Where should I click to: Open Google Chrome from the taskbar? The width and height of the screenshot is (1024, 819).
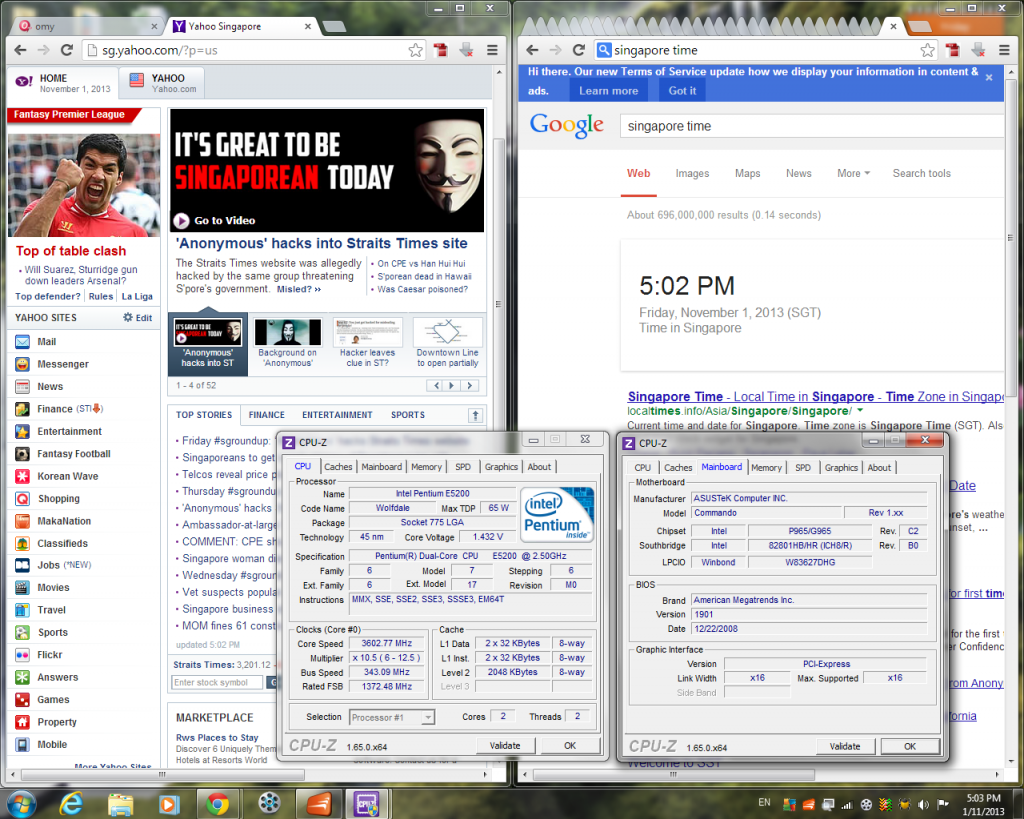(218, 802)
